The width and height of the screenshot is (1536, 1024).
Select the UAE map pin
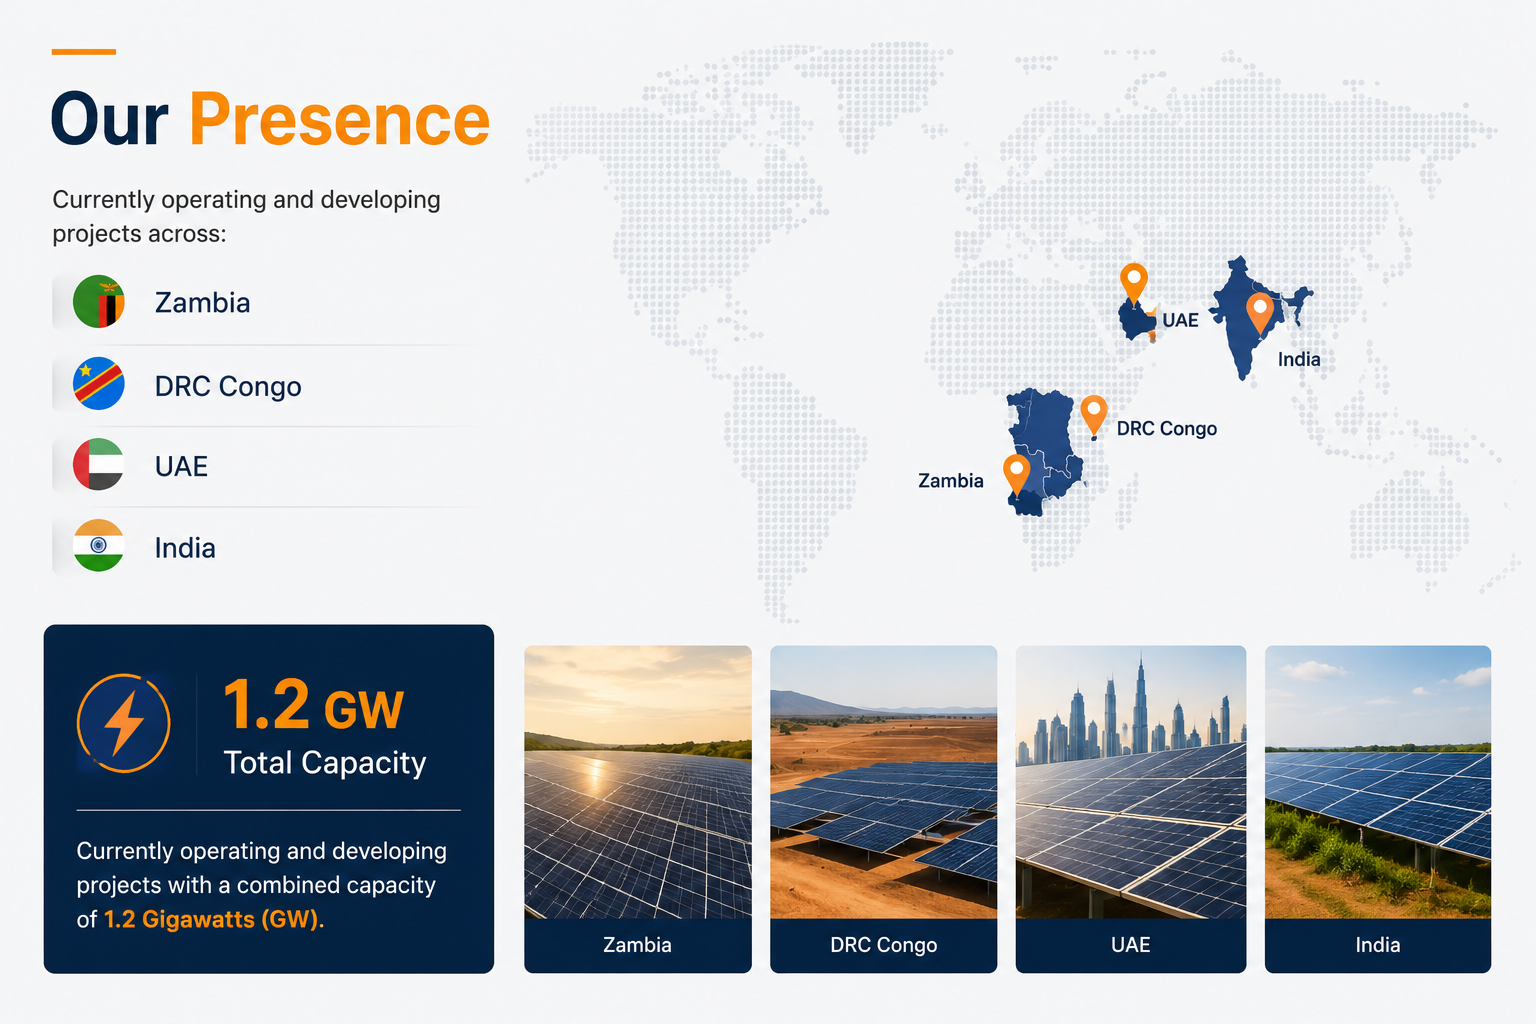point(1133,284)
